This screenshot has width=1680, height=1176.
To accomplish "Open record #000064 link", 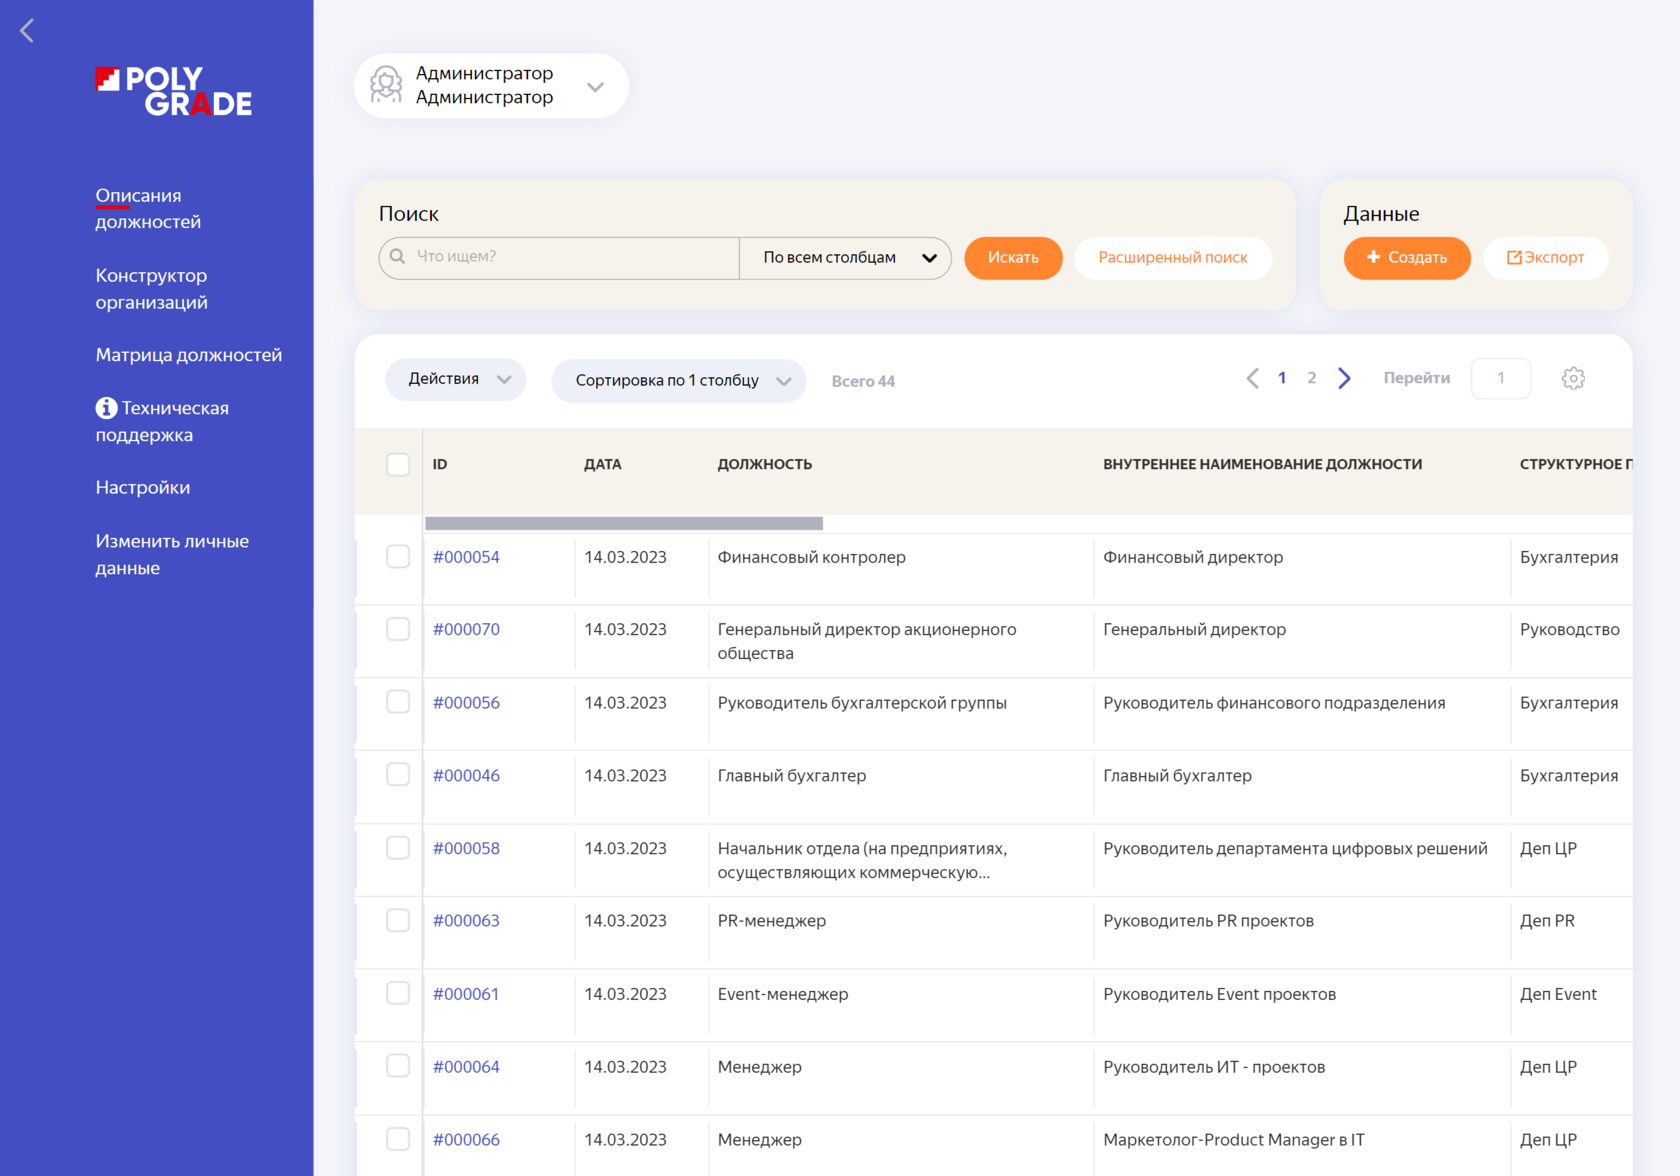I will point(466,1066).
